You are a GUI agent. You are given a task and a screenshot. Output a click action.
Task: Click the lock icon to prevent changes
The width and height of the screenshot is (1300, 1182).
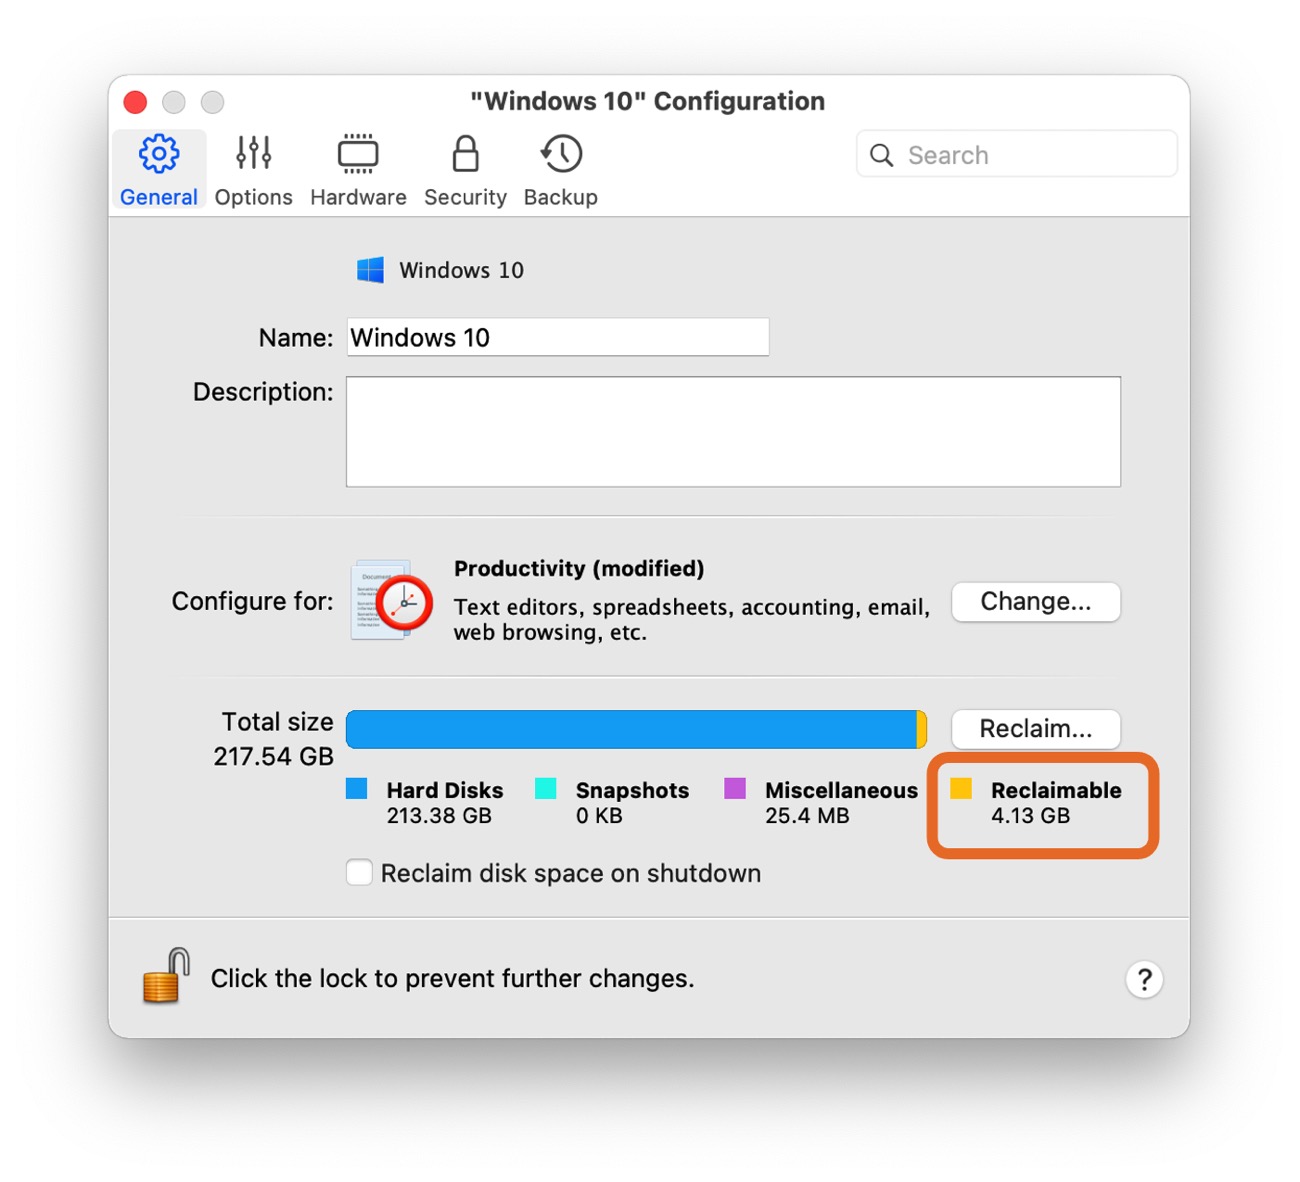(x=166, y=976)
